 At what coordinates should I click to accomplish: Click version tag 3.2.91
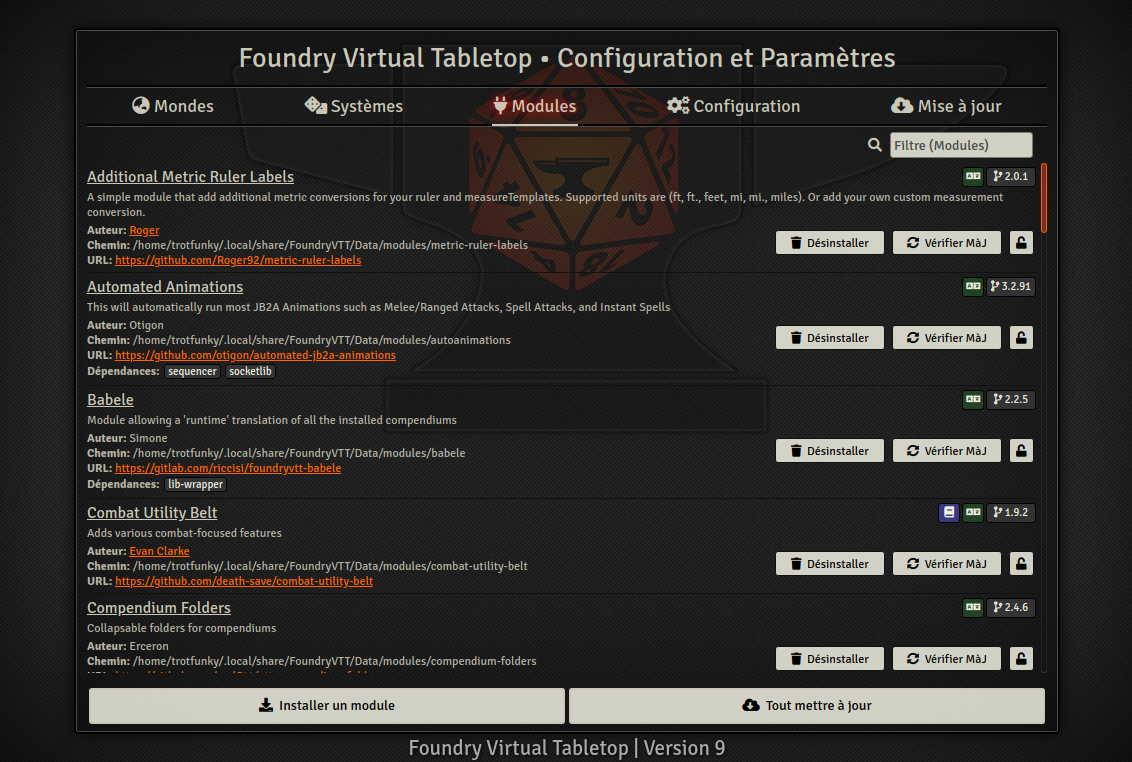coord(1011,287)
